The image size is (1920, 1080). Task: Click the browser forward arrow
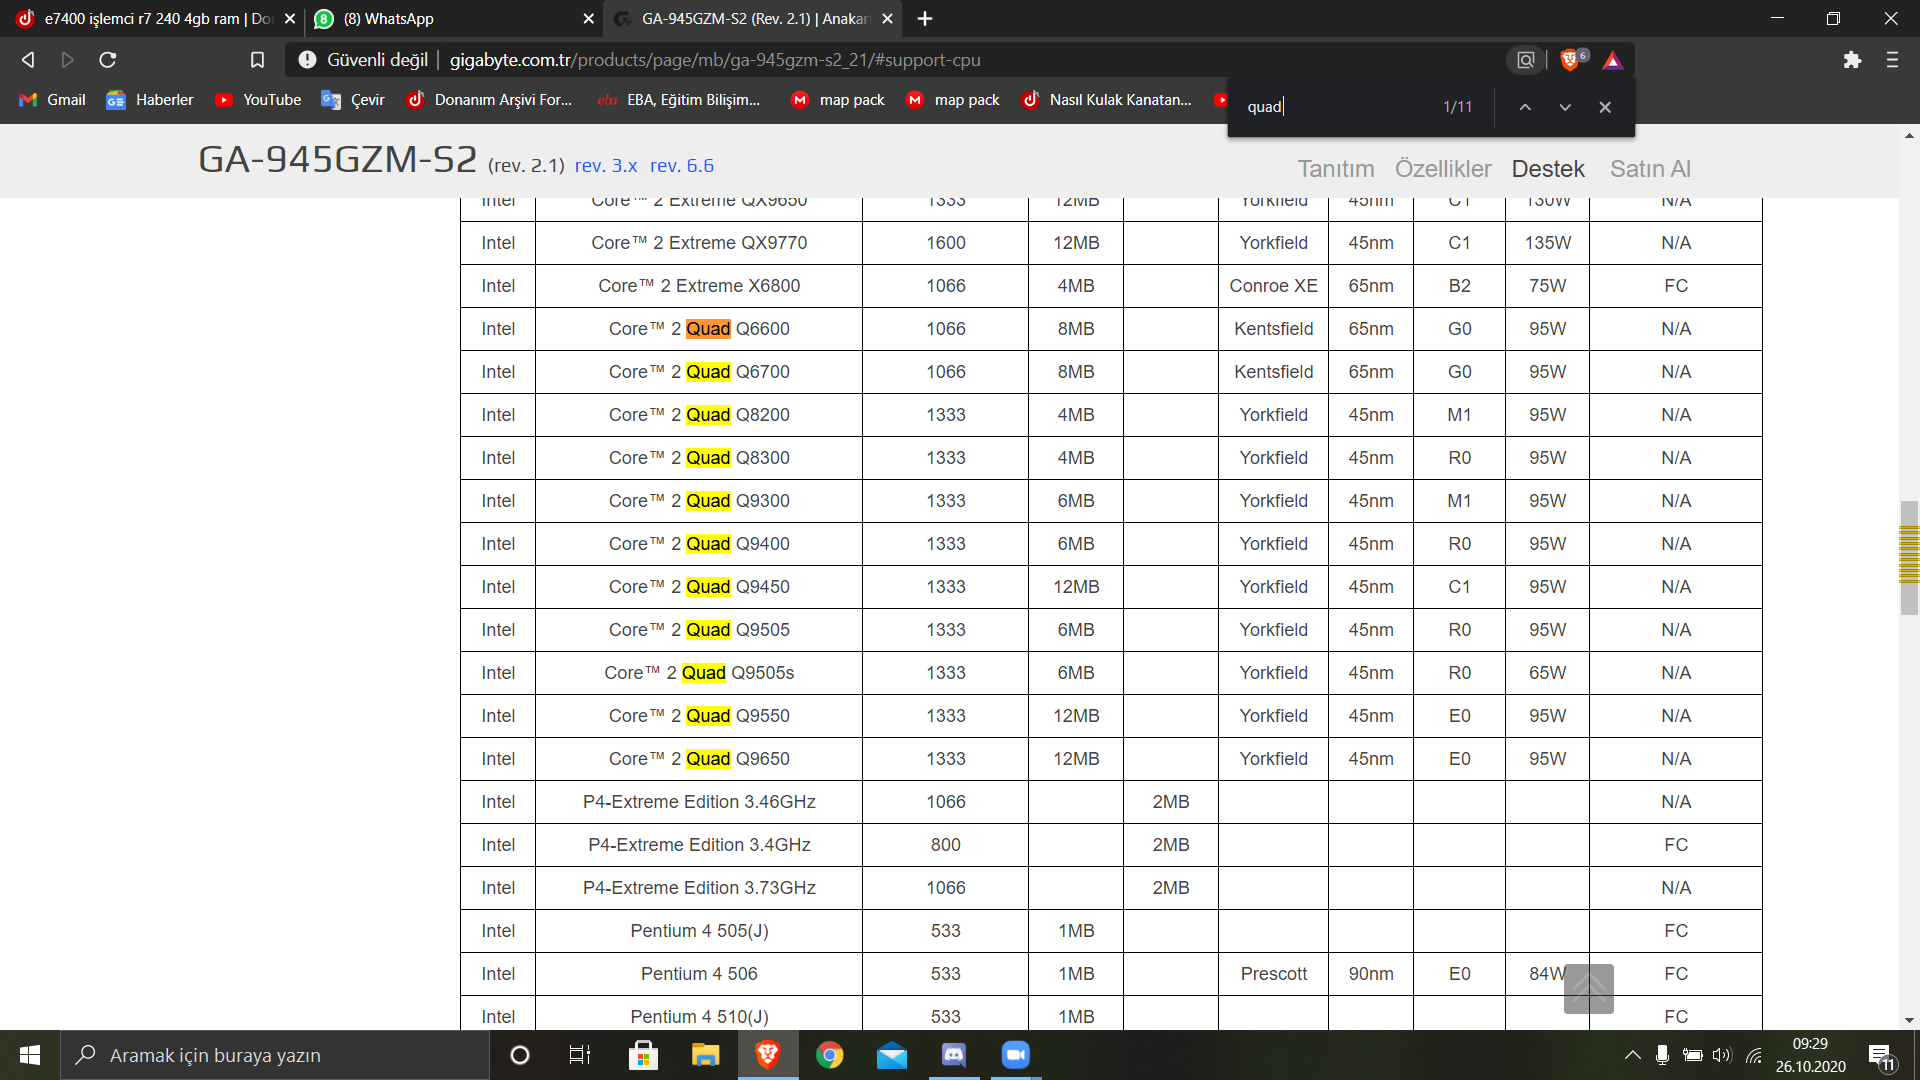[67, 60]
